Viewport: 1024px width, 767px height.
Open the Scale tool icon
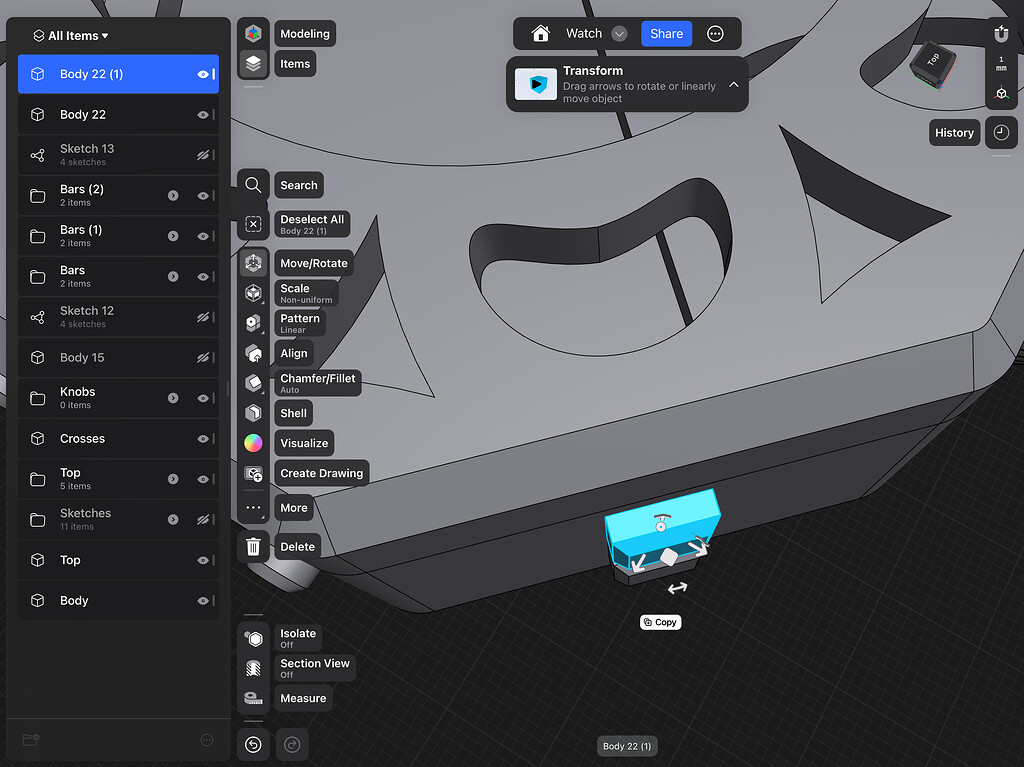point(253,293)
